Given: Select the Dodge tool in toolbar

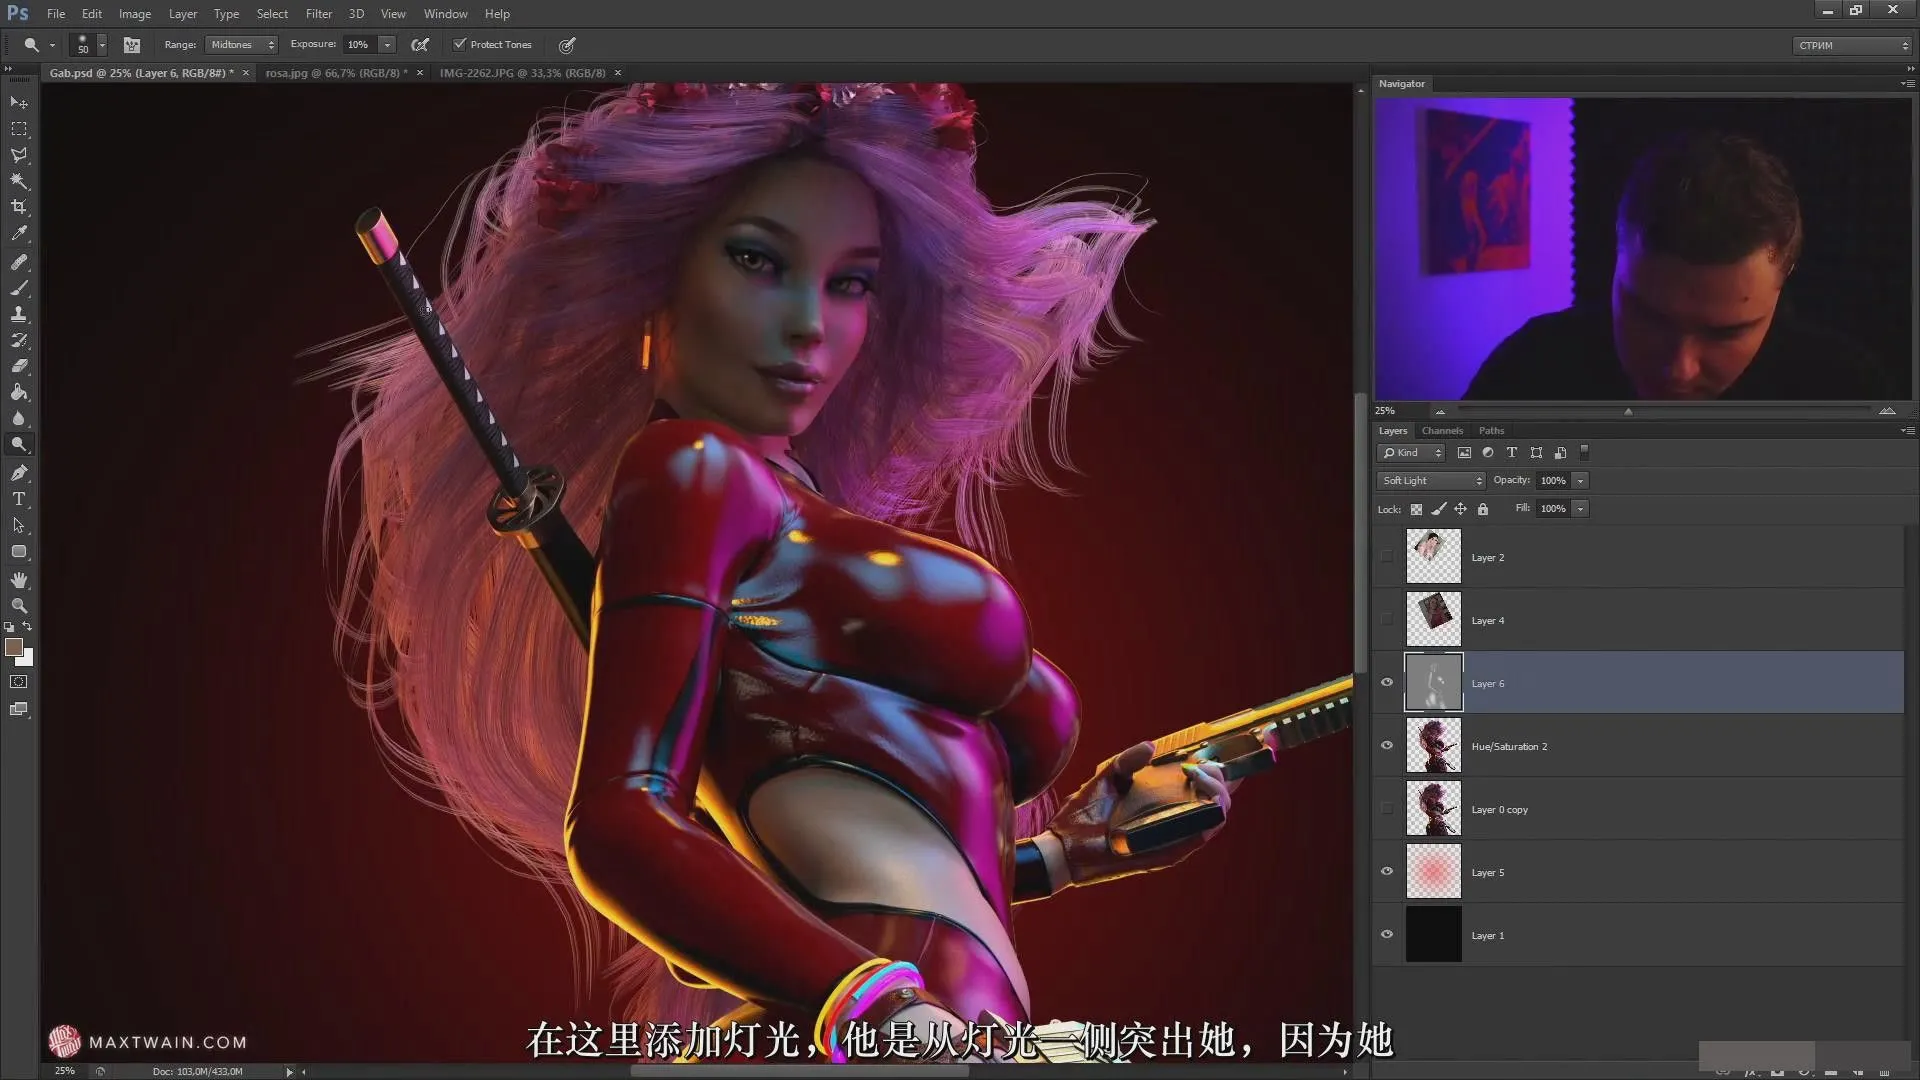Looking at the screenshot, I should click(x=18, y=444).
